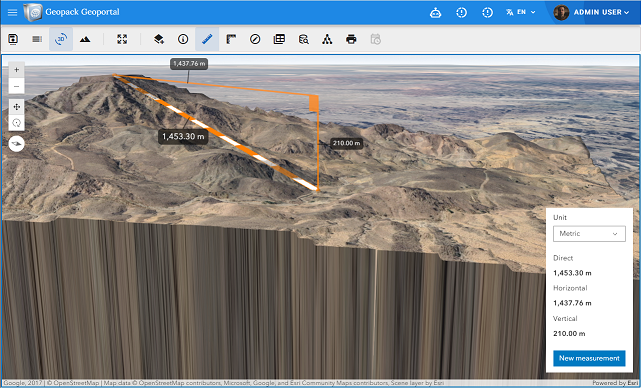642x388 pixels.
Task: Zoom out with the minus button
Action: coord(16,86)
